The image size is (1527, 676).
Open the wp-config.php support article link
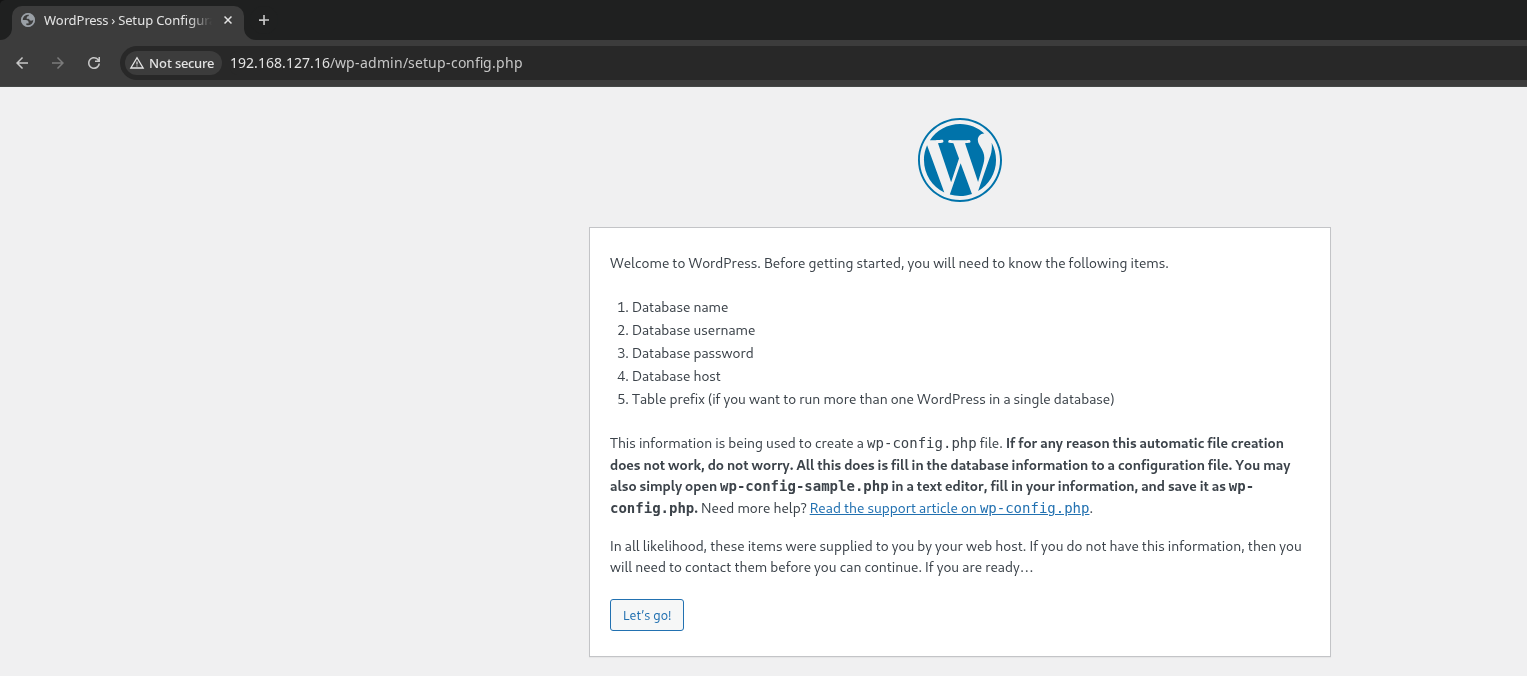[949, 508]
